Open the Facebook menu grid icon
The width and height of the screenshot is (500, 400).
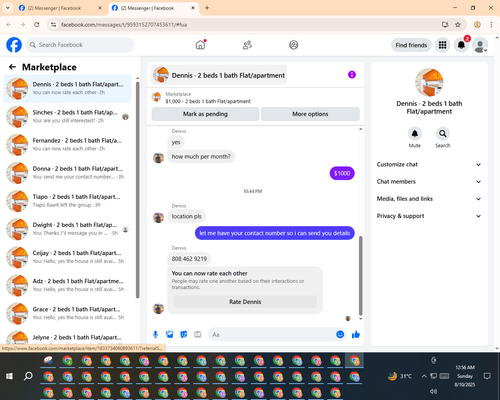pos(442,45)
